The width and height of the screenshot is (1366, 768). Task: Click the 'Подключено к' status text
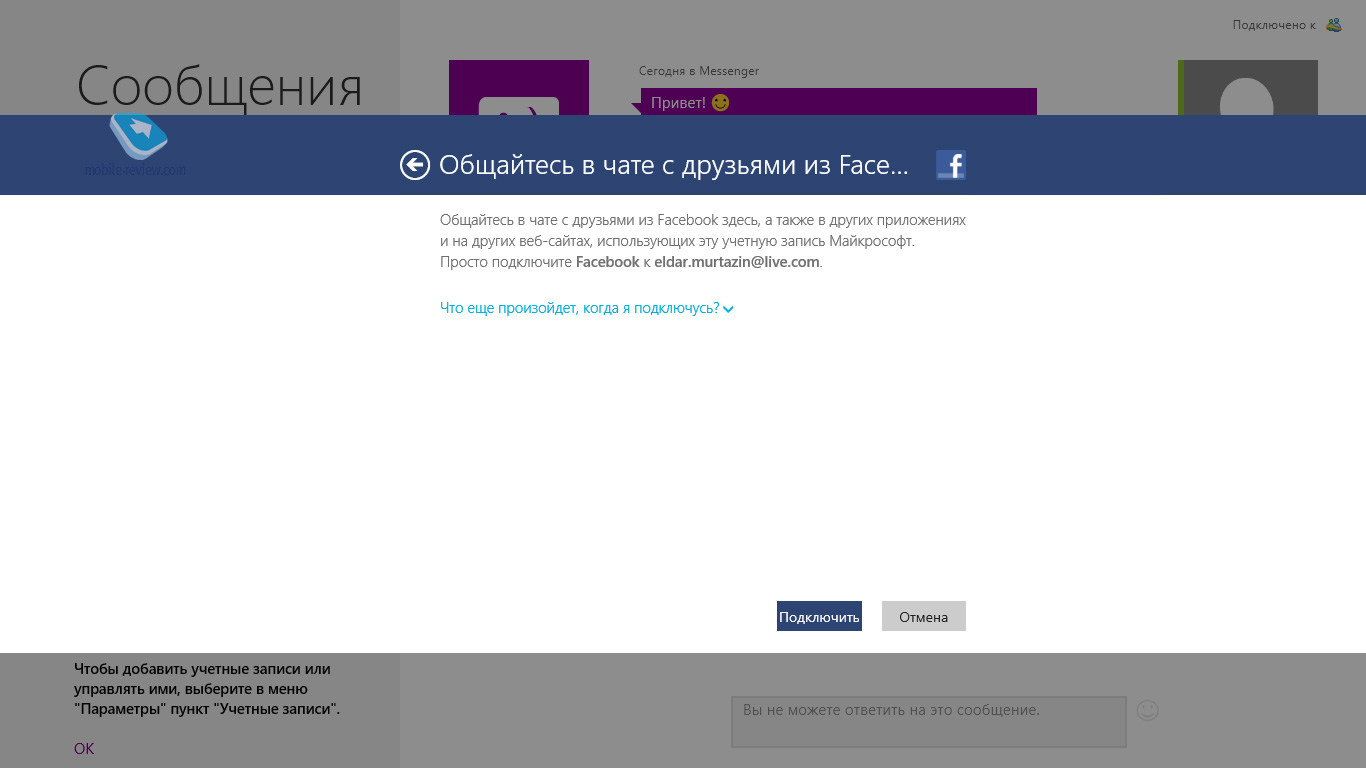(x=1274, y=25)
